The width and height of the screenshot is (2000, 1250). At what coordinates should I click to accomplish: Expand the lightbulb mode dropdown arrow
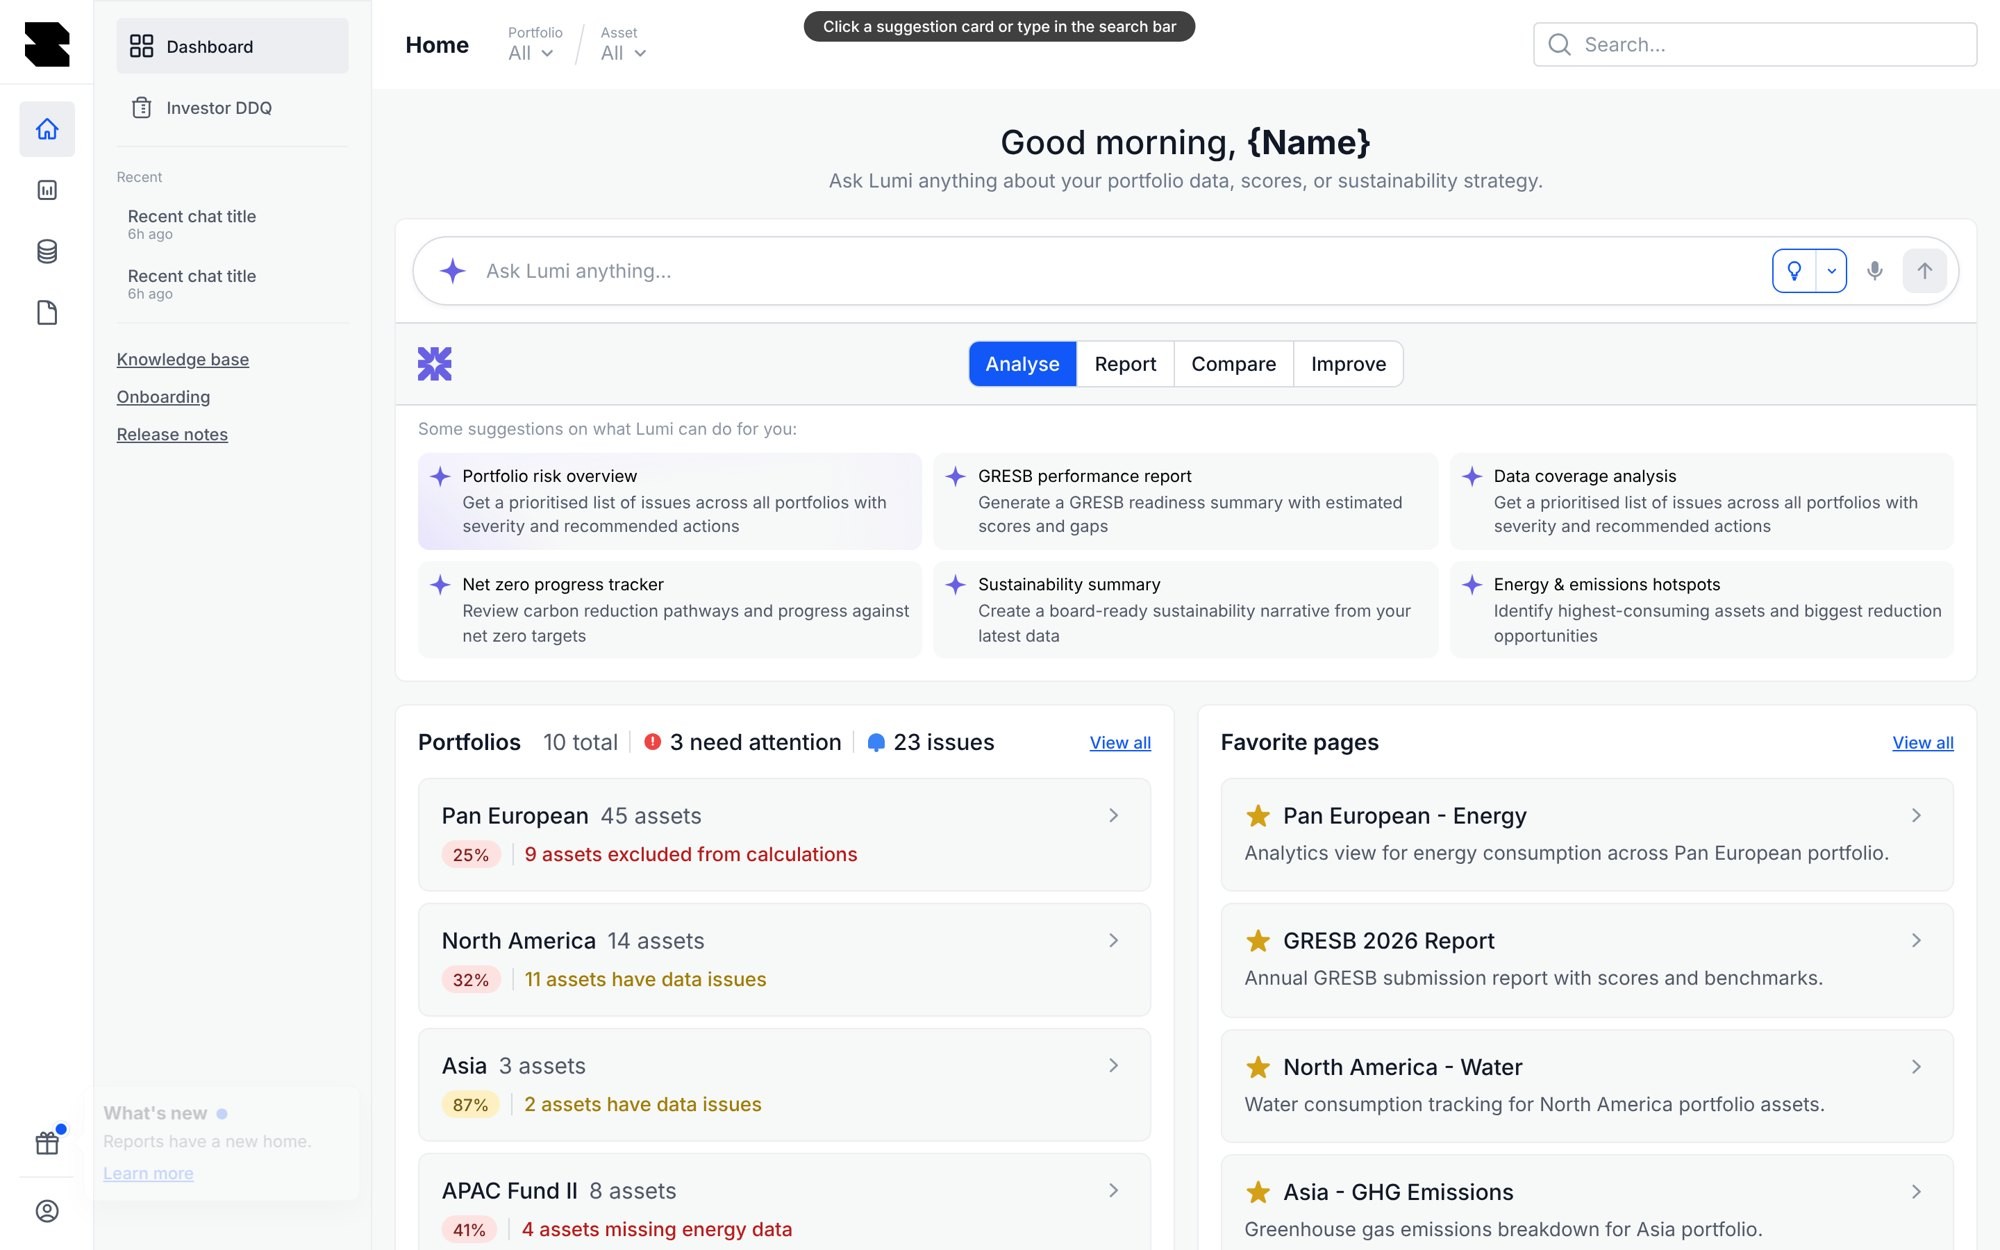[1832, 271]
